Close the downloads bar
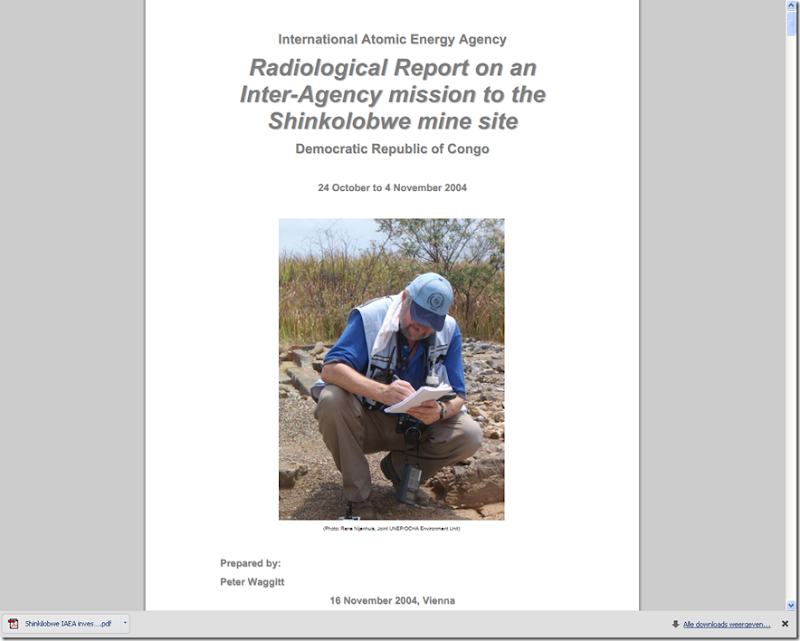The height and width of the screenshot is (641, 800). [785, 624]
